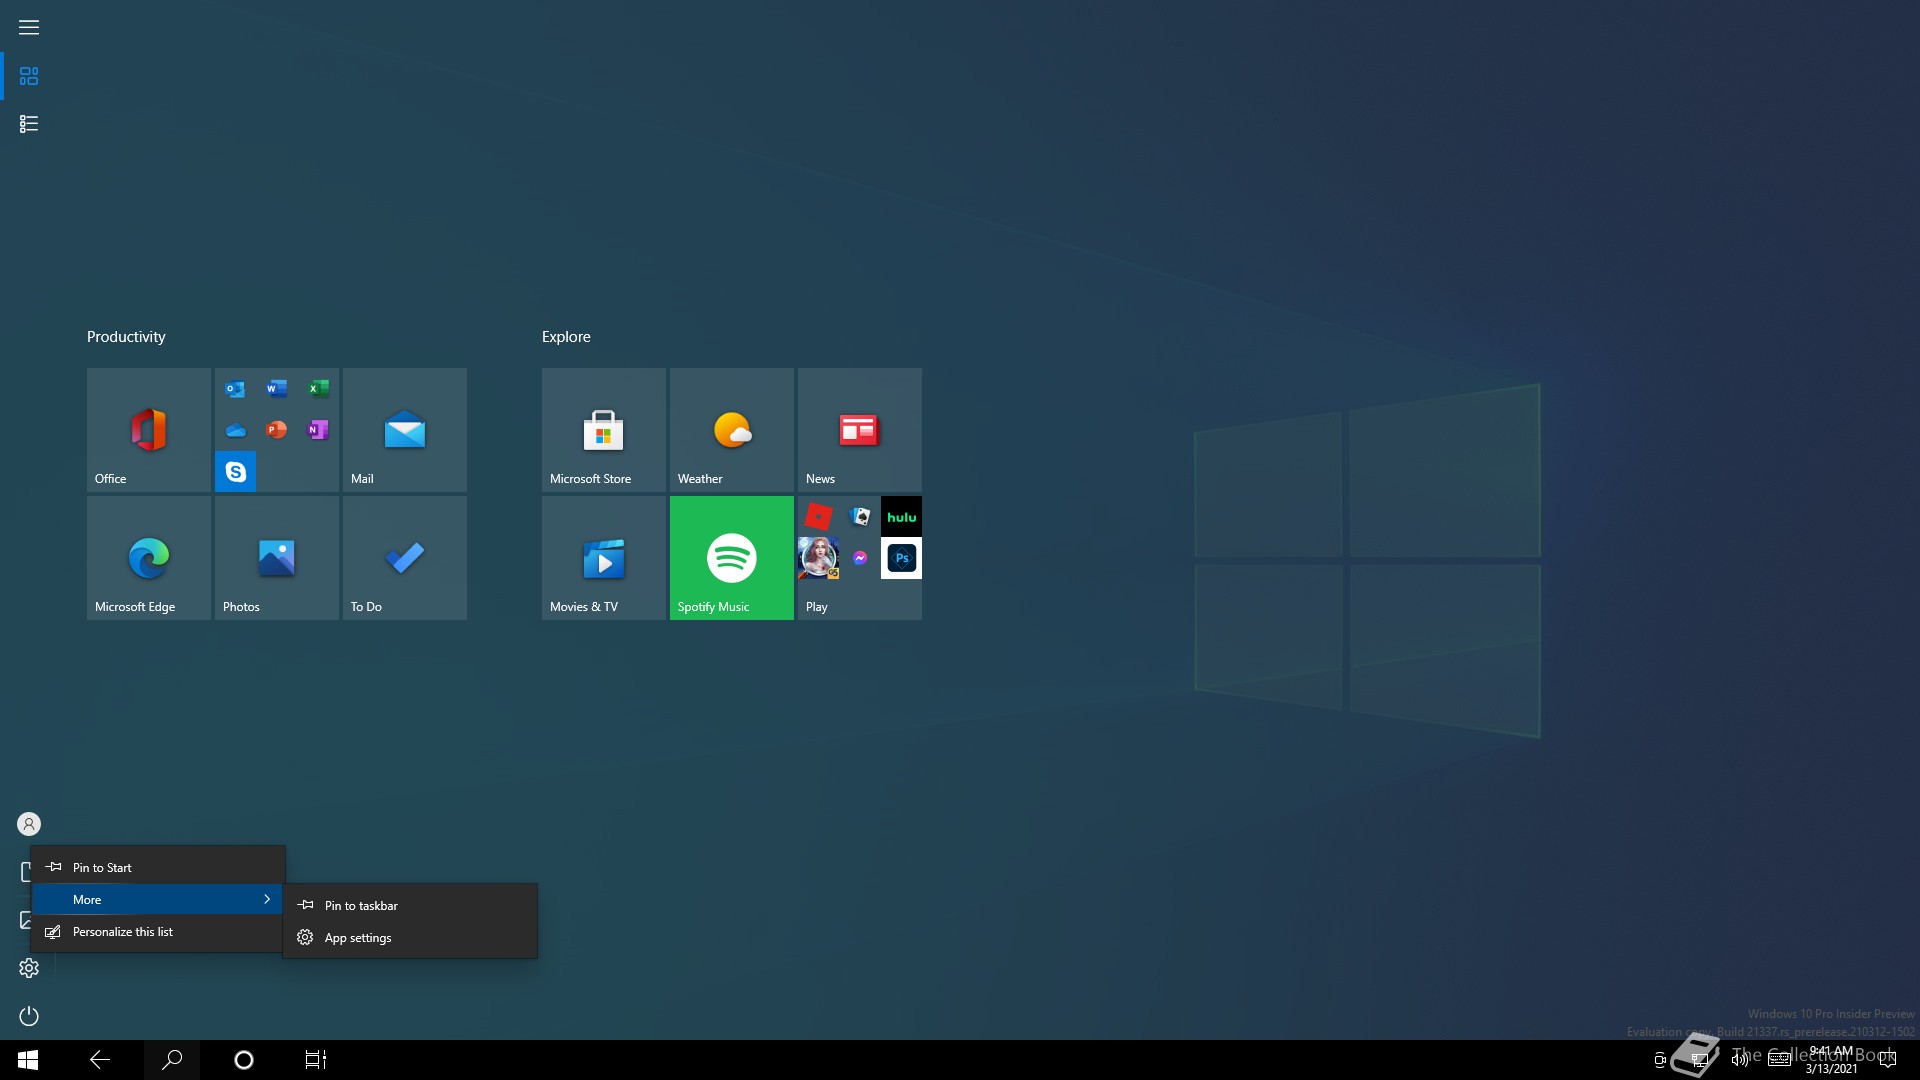
Task: Open the volume tray icon
Action: (1740, 1060)
